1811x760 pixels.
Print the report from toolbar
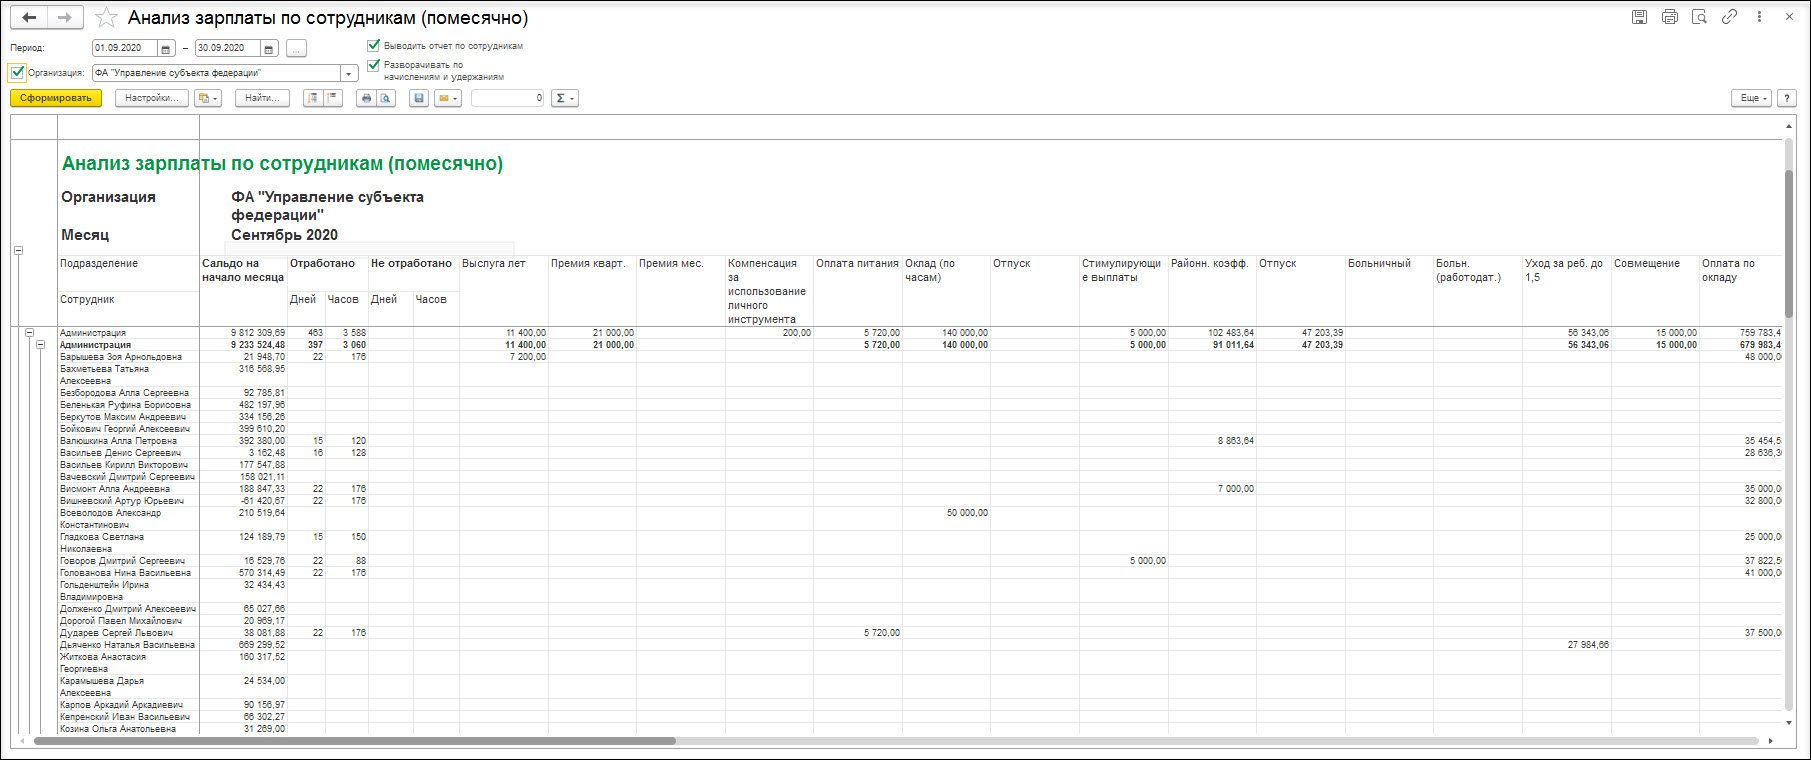[366, 98]
